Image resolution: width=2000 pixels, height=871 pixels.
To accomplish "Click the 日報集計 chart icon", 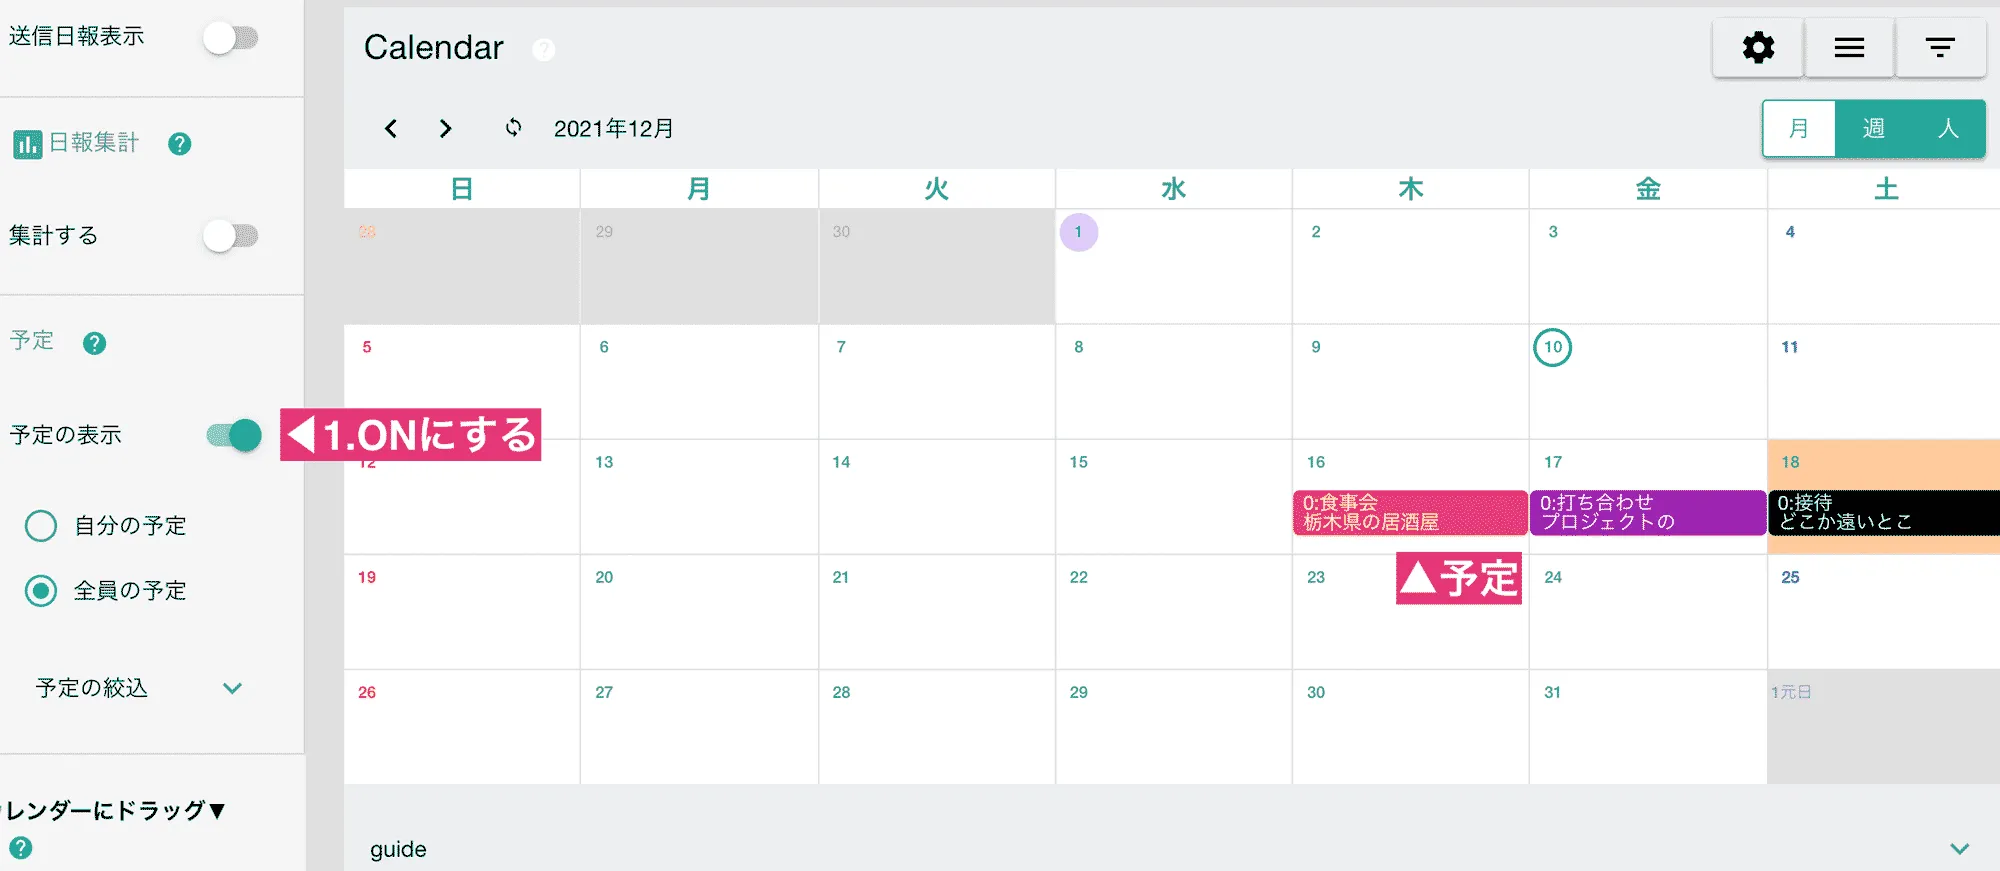I will point(27,144).
